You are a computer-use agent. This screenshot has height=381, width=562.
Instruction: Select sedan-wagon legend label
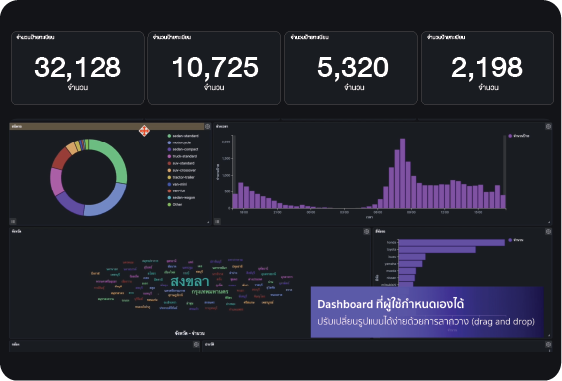coord(184,197)
